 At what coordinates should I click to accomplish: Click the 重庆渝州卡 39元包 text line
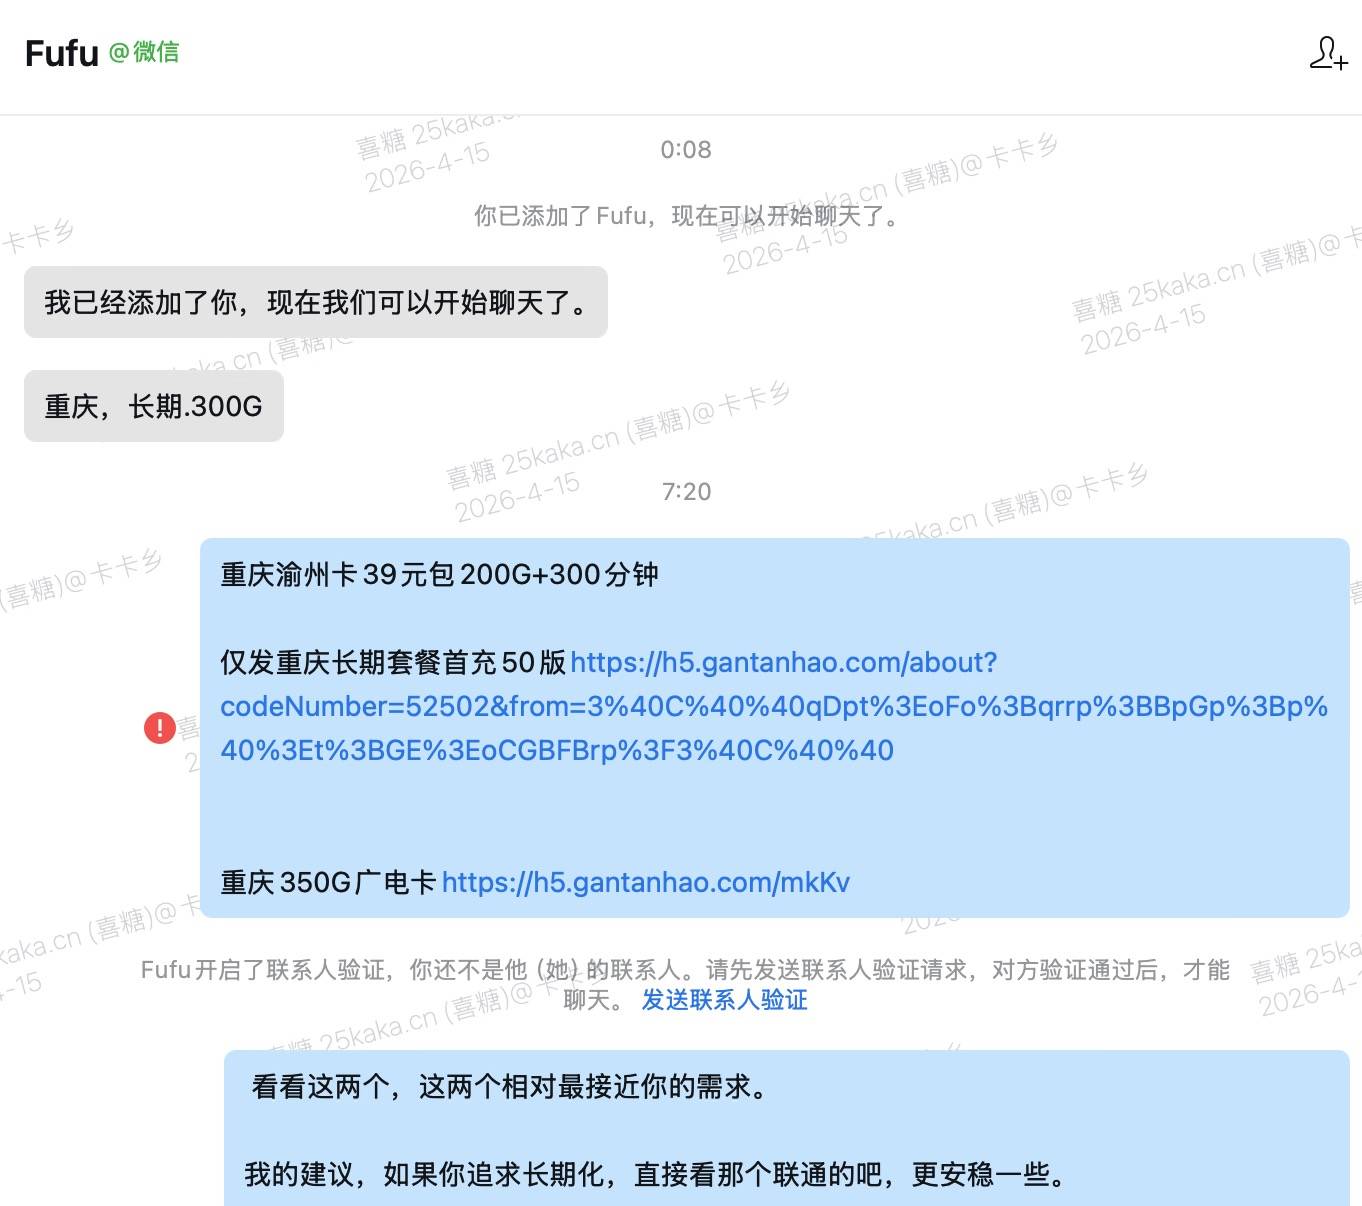point(439,575)
